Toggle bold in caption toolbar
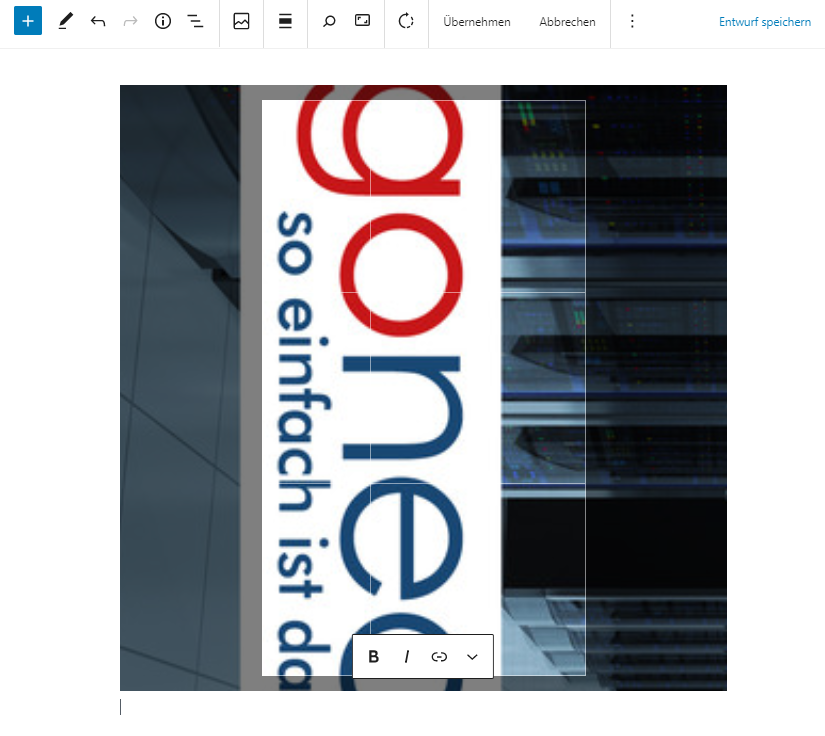This screenshot has height=736, width=825. coord(374,657)
